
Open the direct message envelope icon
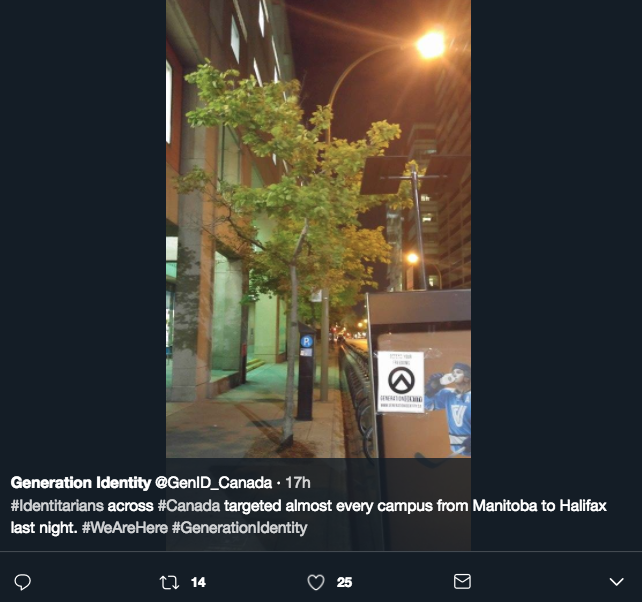tap(462, 582)
